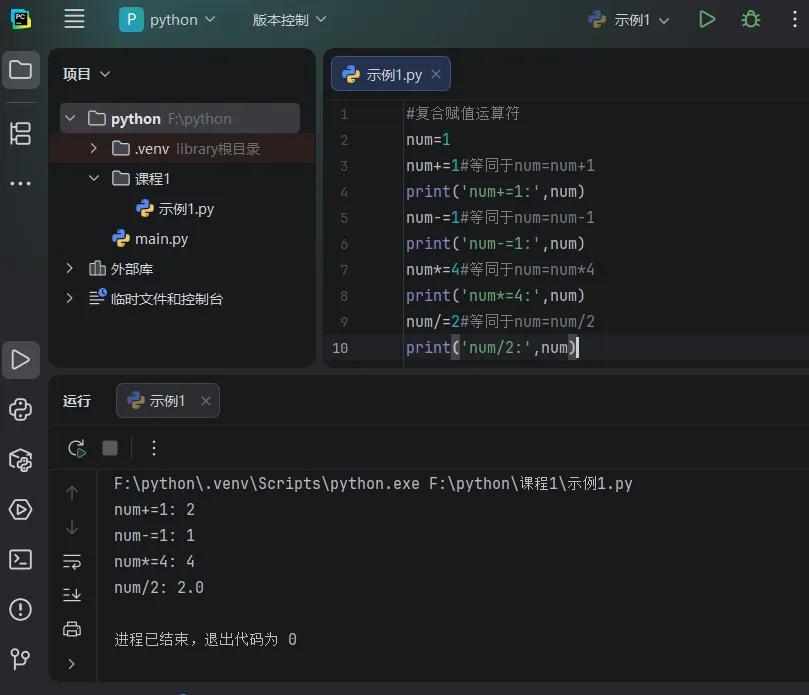809x695 pixels.
Task: Expand the .venv folder
Action: pos(93,148)
